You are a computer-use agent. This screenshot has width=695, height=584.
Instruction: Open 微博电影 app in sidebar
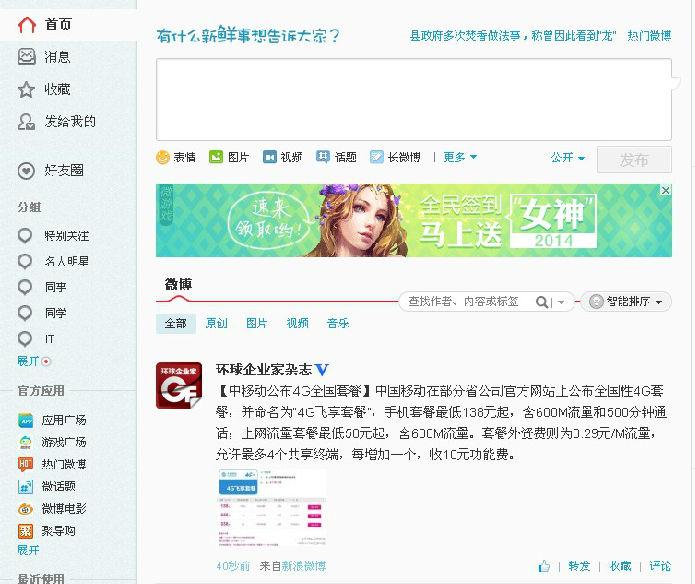pos(63,508)
